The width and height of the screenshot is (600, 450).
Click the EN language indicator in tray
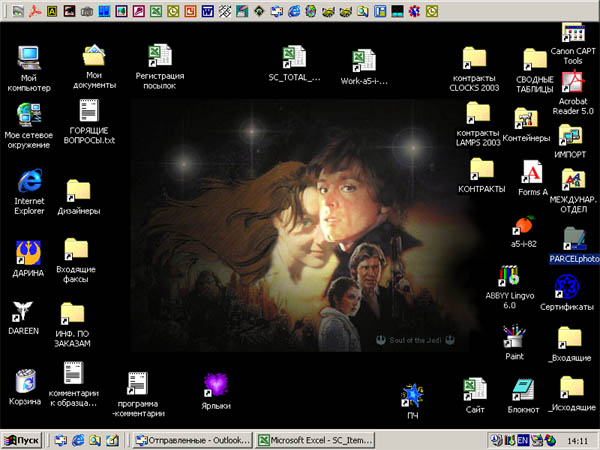pos(523,440)
